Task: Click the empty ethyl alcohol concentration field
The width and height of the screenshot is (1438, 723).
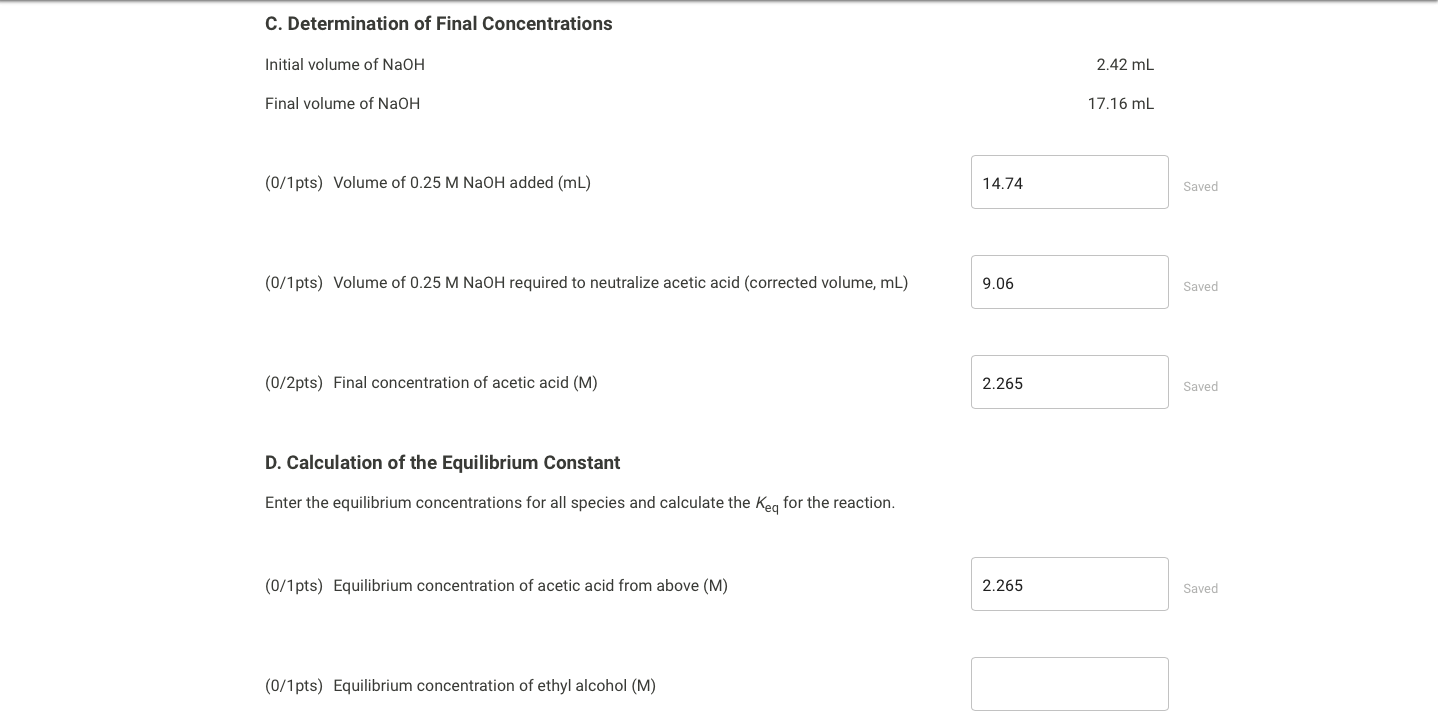Action: tap(1069, 684)
